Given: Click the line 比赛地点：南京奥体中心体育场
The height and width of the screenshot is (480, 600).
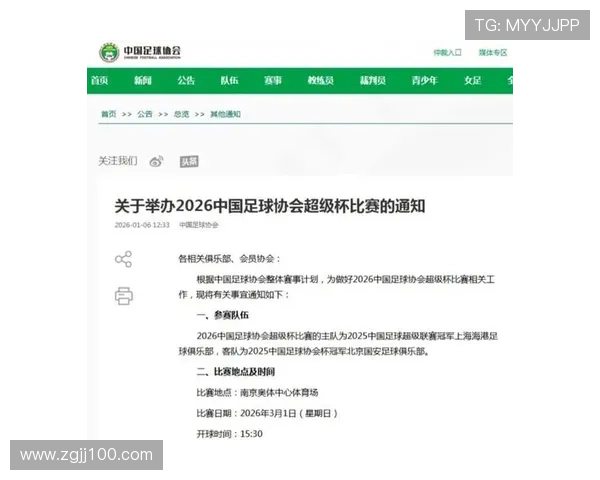Looking at the screenshot, I should point(257,392).
